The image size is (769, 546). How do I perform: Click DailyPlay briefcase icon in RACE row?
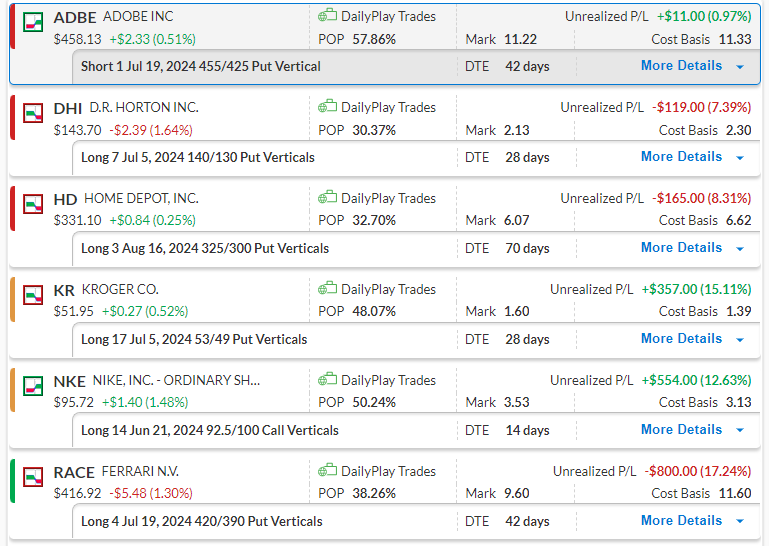[327, 470]
